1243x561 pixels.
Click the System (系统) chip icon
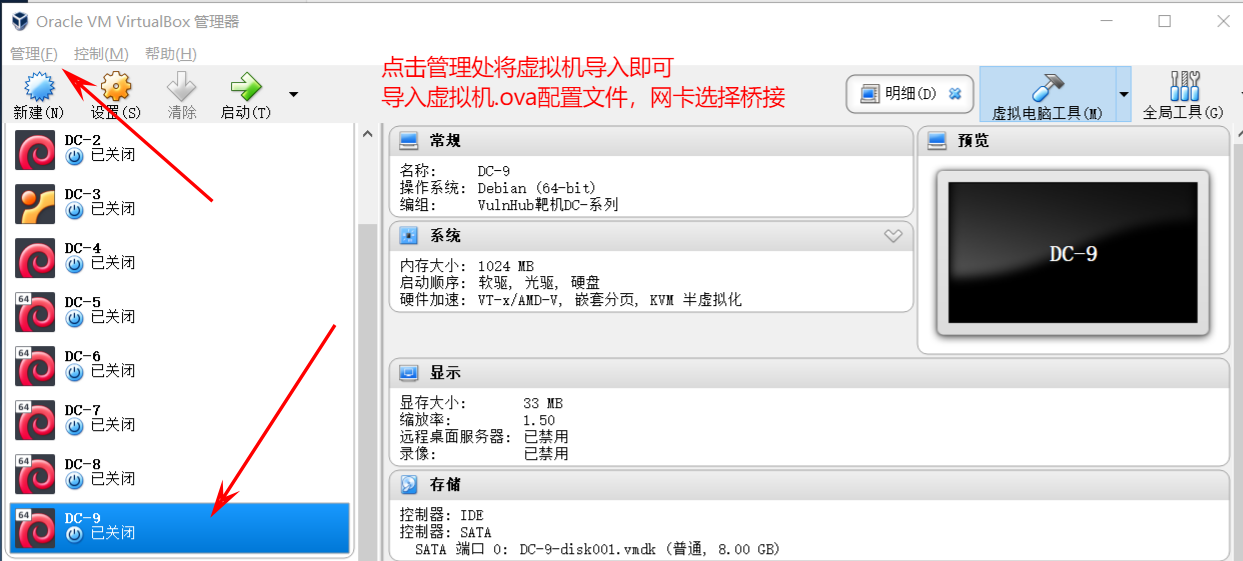pyautogui.click(x=408, y=236)
